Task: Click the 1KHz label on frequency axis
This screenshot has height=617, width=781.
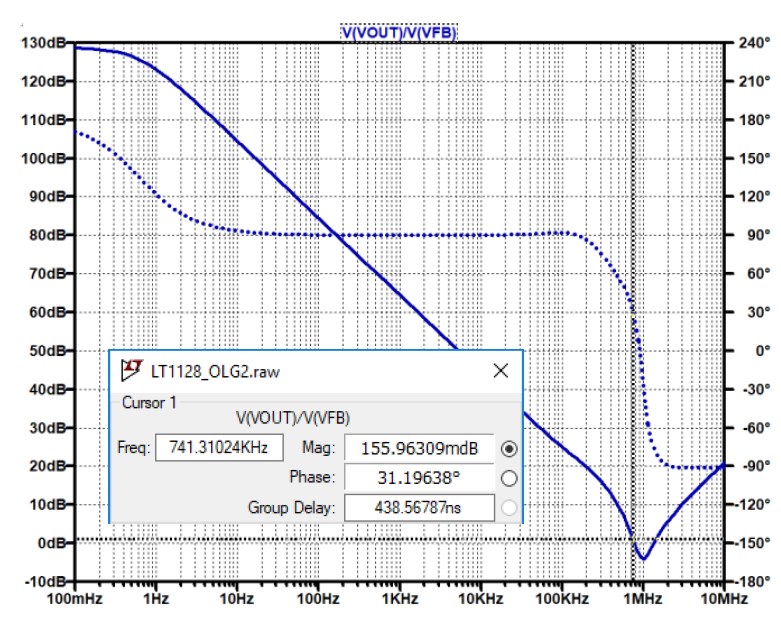Action: (399, 598)
